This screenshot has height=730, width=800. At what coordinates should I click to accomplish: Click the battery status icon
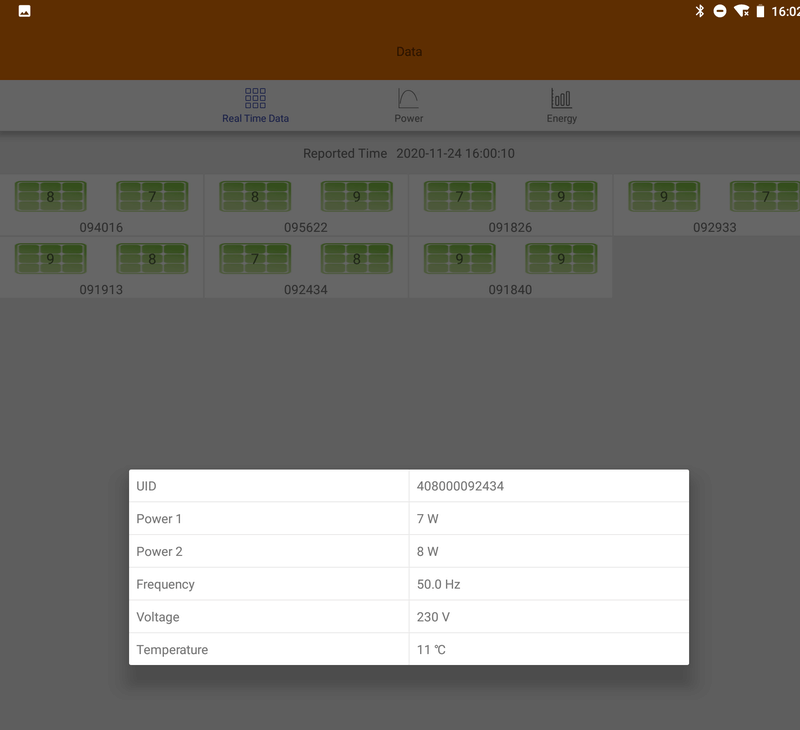point(760,11)
